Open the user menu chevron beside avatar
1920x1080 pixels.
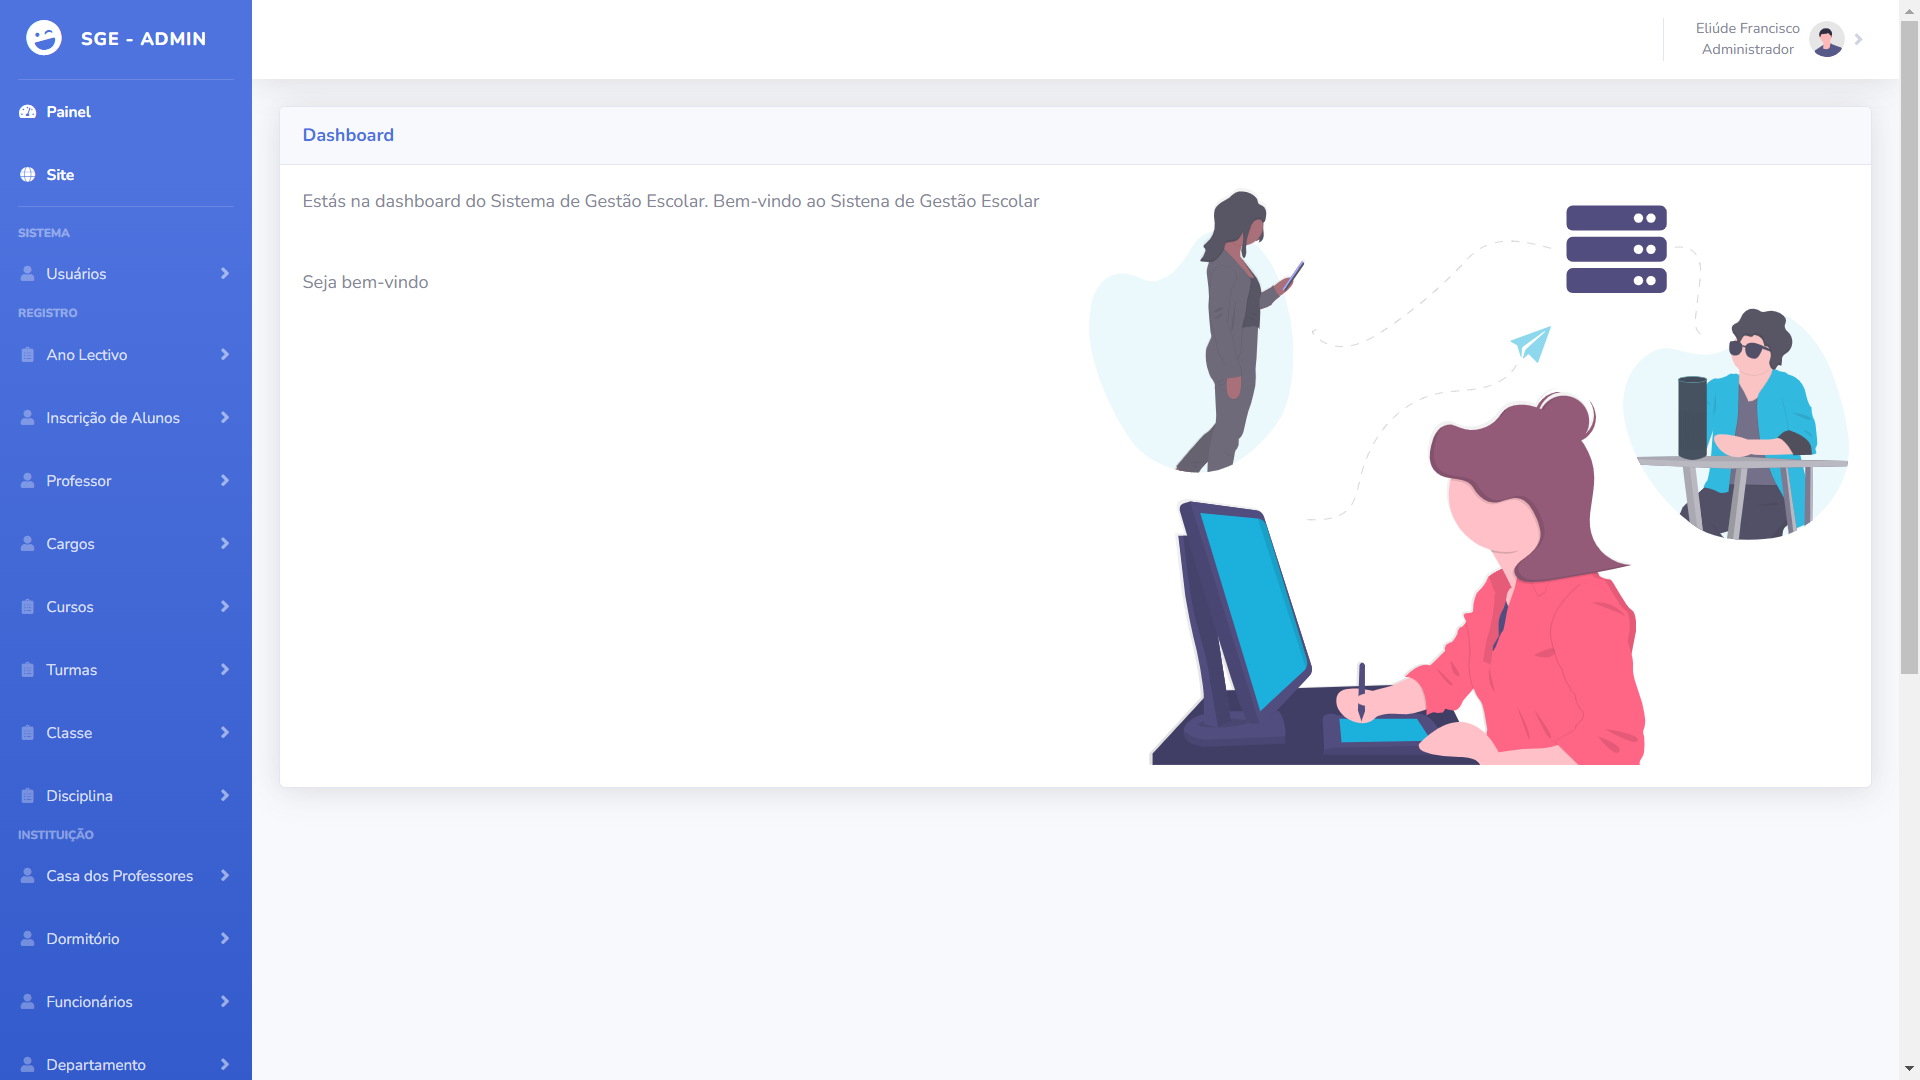1858,39
